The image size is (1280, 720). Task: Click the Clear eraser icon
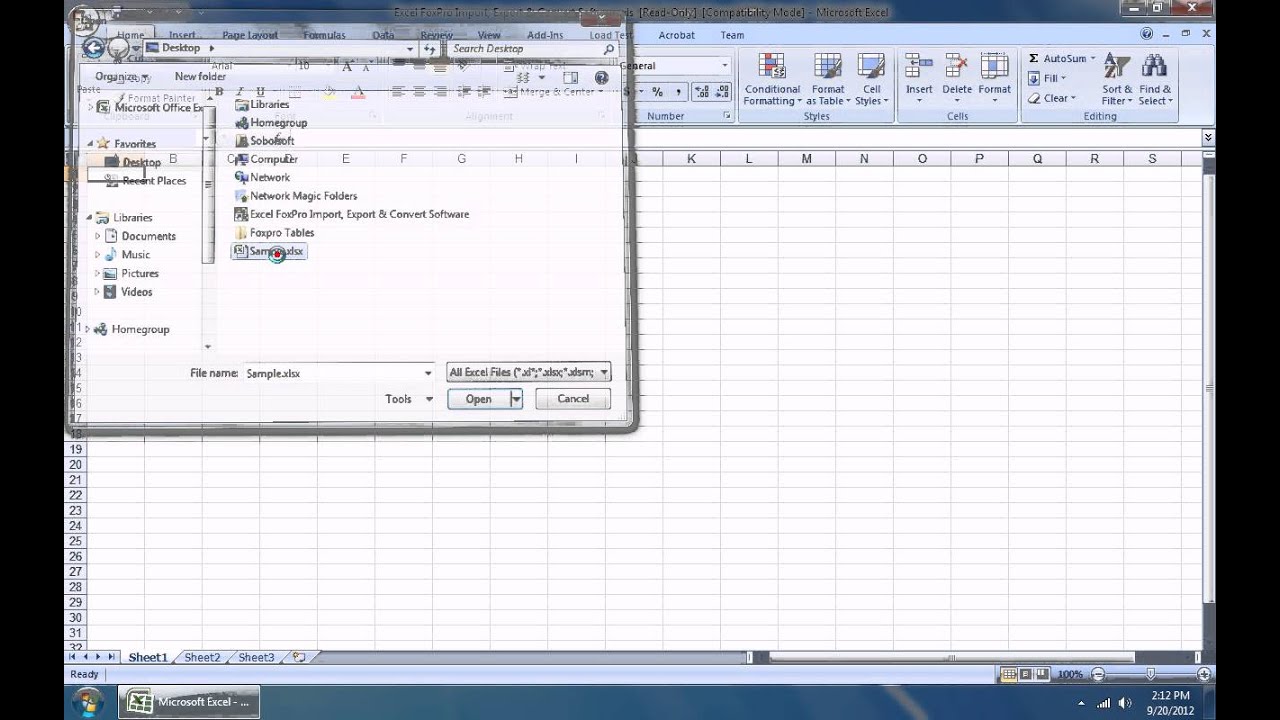pos(1034,98)
